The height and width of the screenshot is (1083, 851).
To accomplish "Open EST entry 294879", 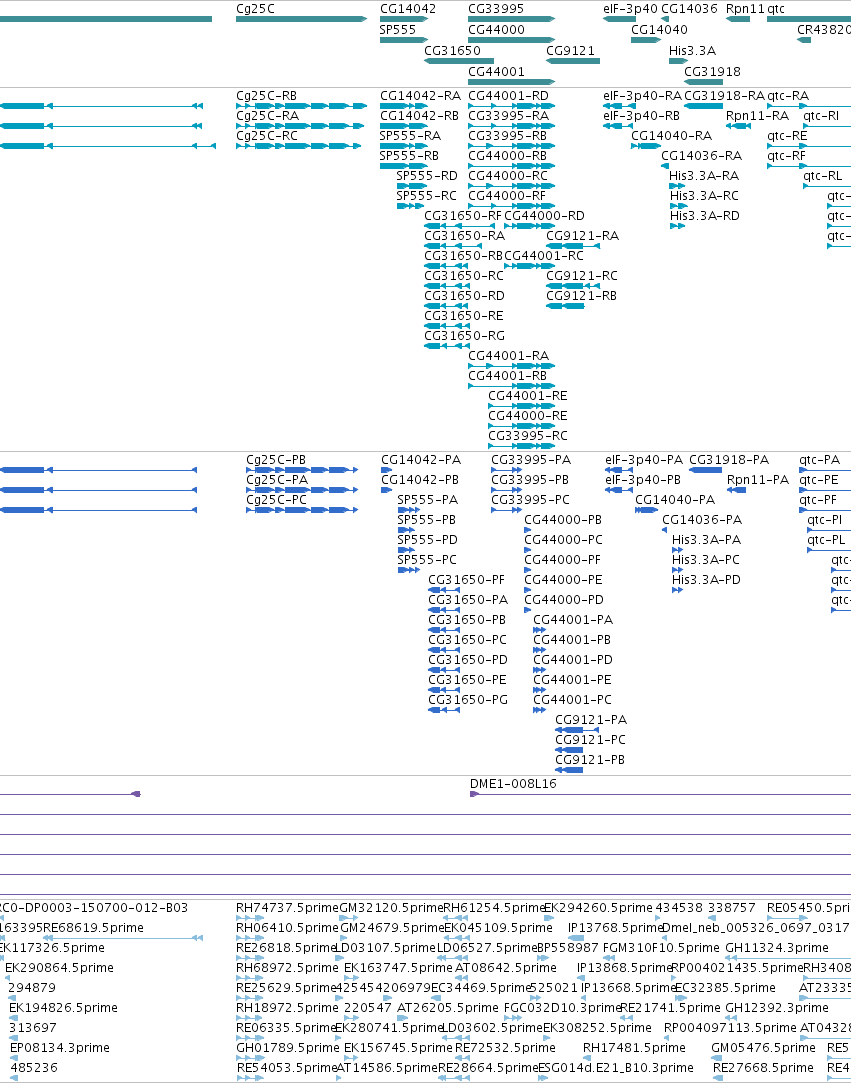I will coord(32,988).
